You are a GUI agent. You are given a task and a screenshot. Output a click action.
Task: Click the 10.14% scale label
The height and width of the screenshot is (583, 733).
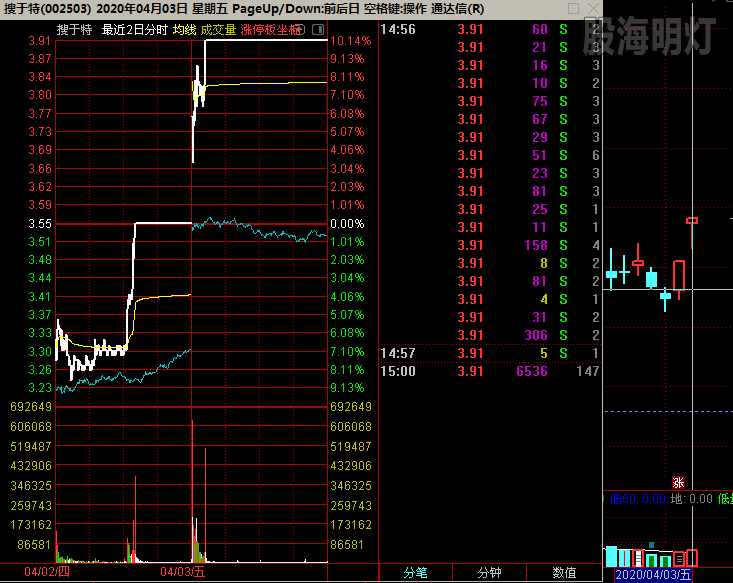click(x=350, y=41)
